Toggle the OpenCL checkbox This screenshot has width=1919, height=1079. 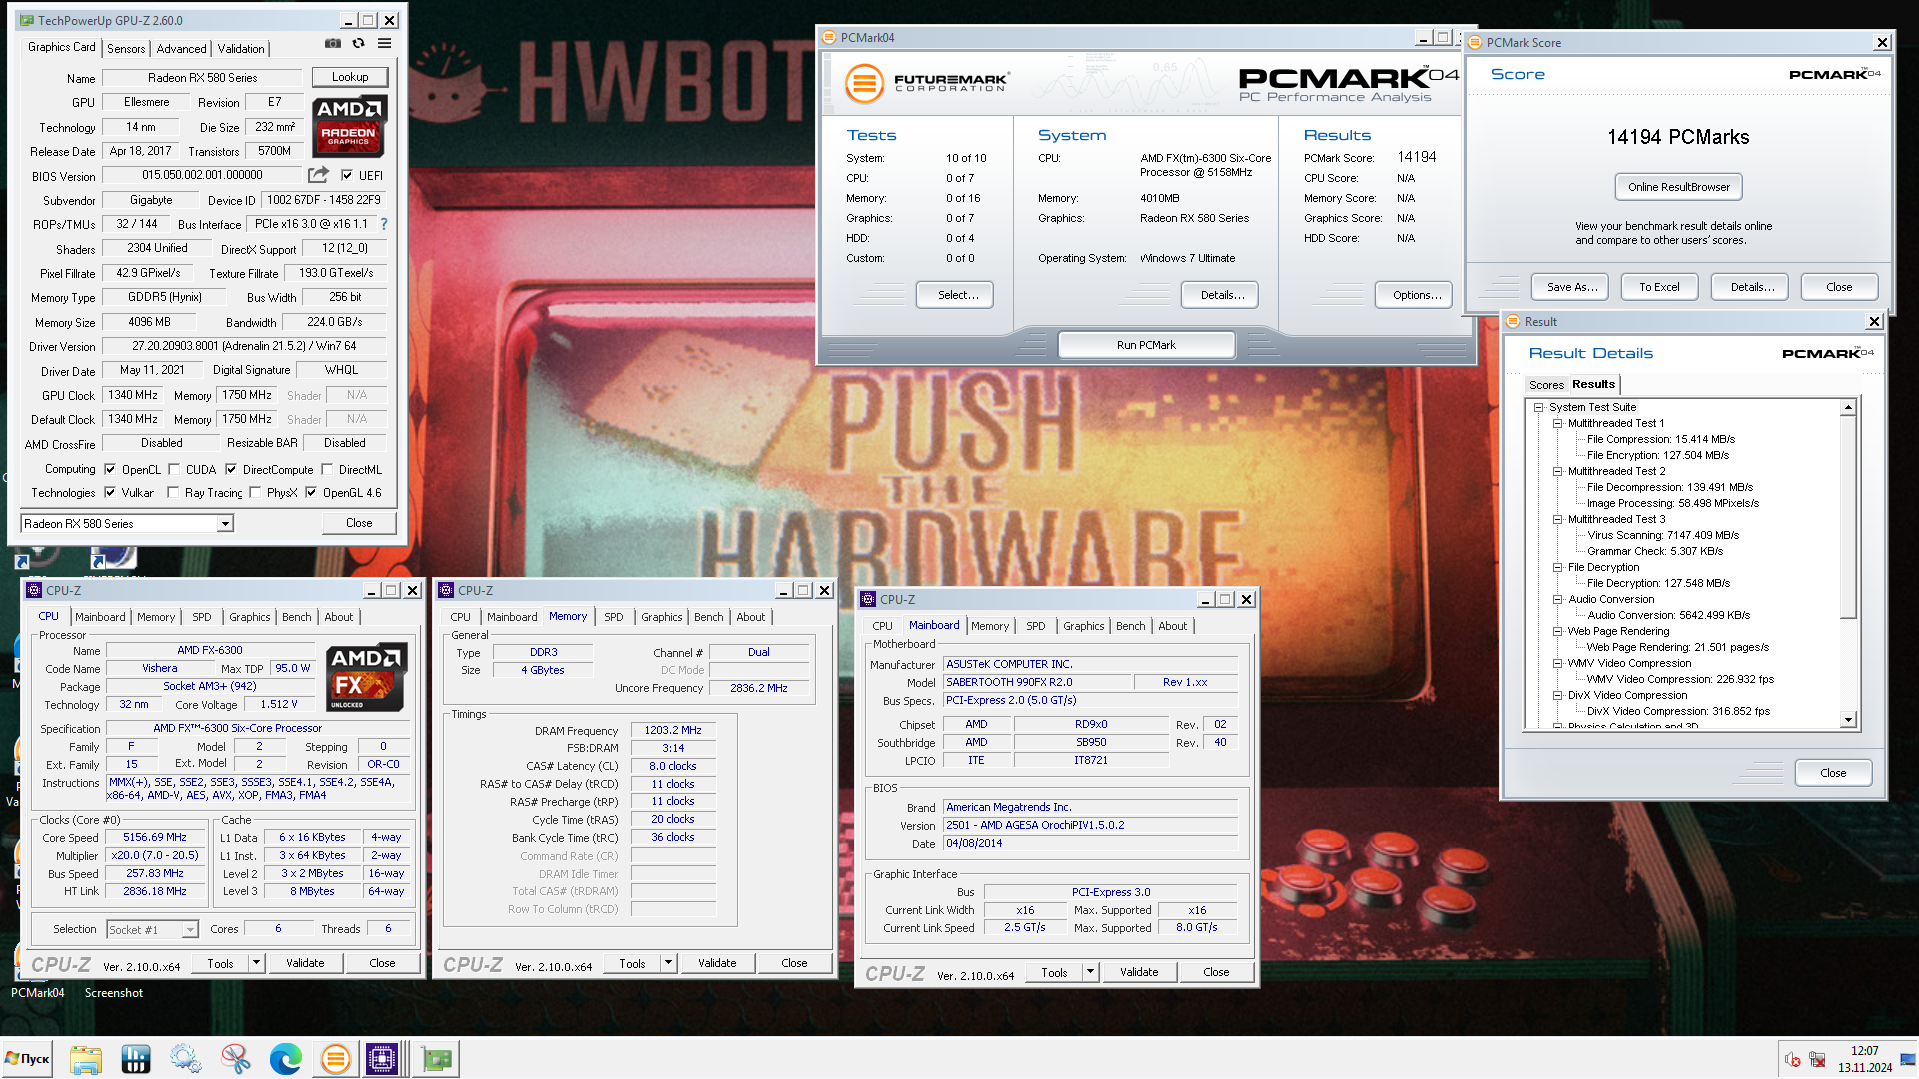click(110, 469)
